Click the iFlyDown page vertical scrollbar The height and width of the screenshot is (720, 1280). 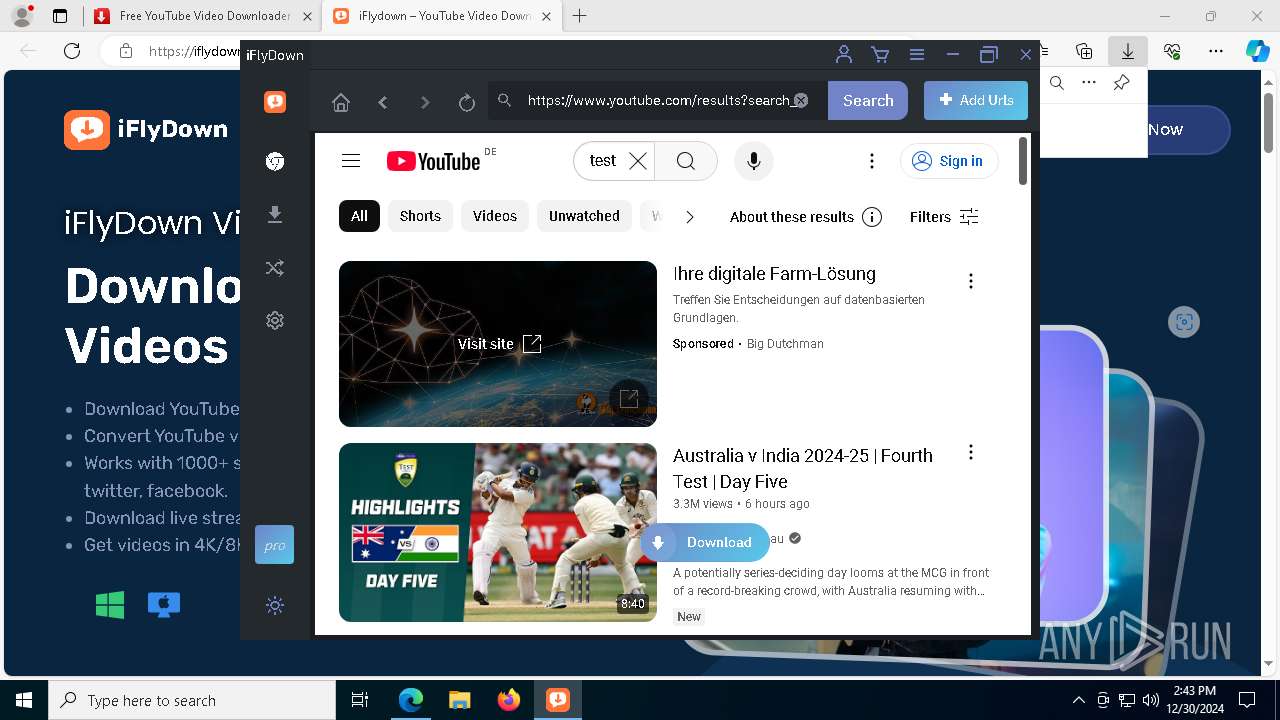[1023, 162]
